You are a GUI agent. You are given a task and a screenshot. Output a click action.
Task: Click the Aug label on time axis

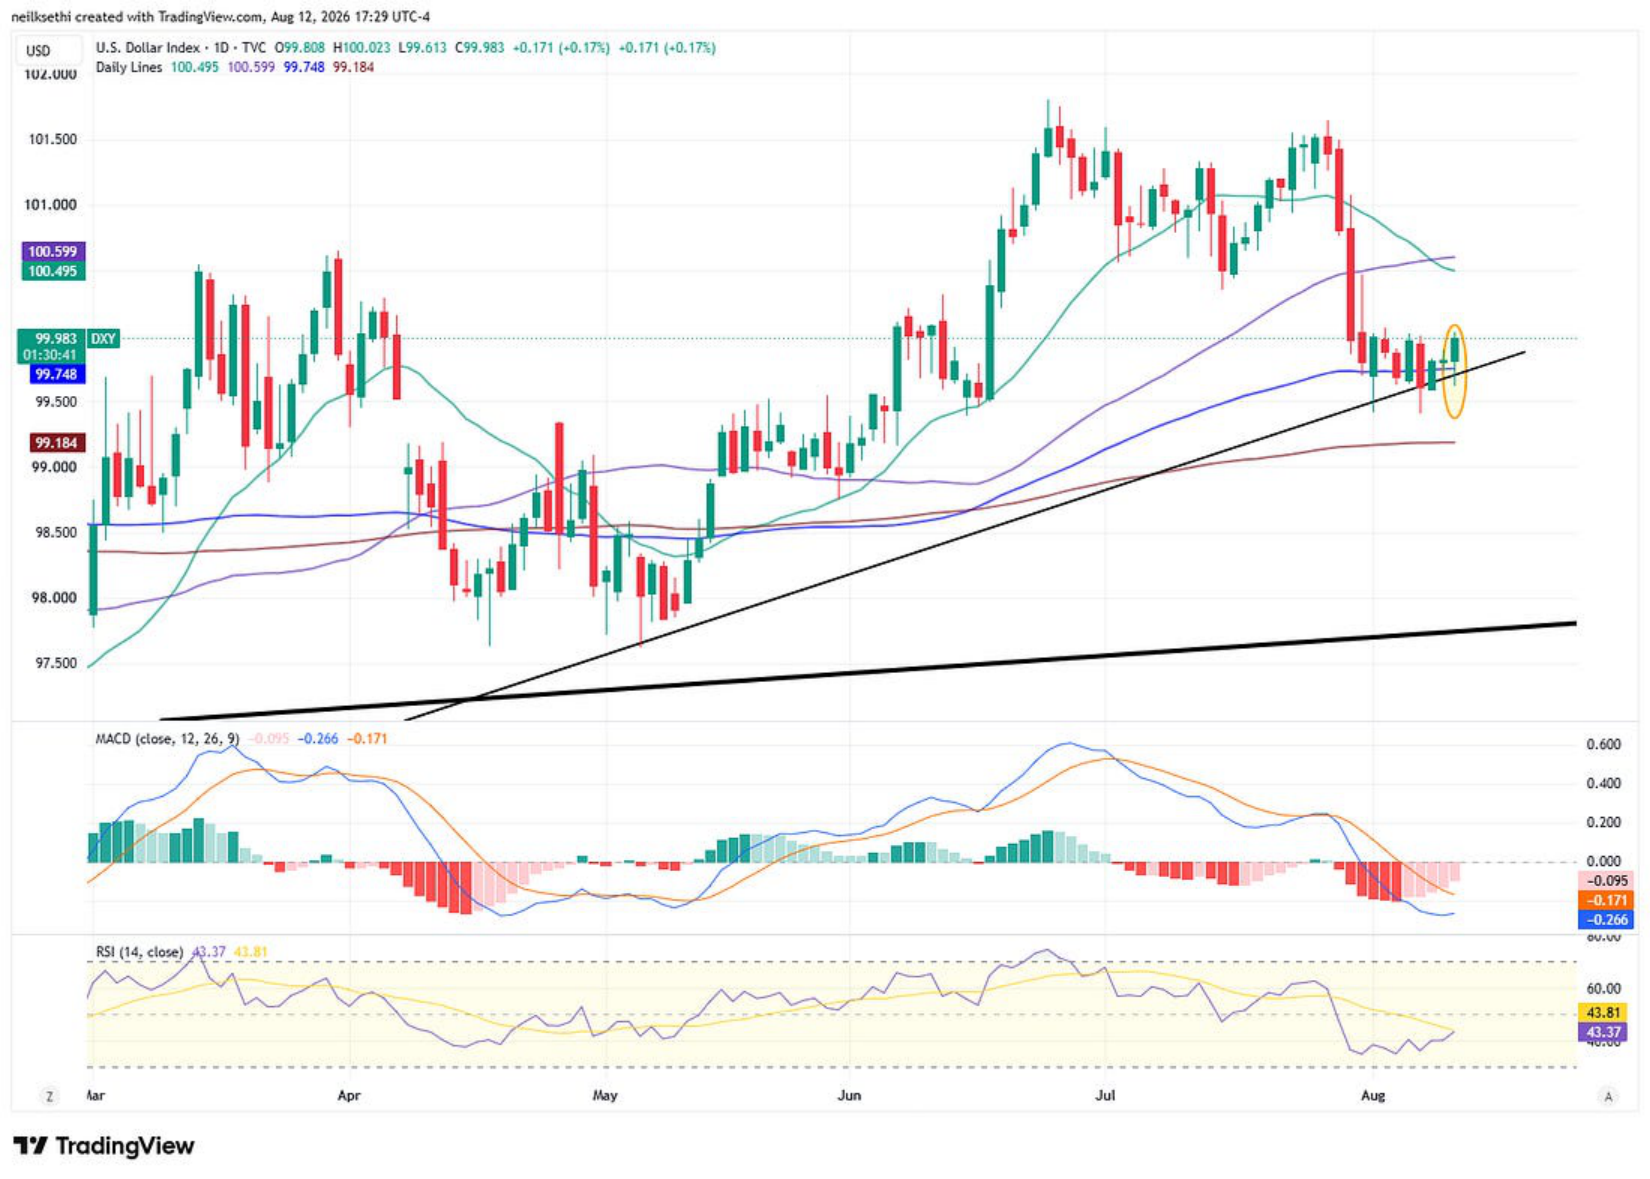(x=1373, y=1096)
